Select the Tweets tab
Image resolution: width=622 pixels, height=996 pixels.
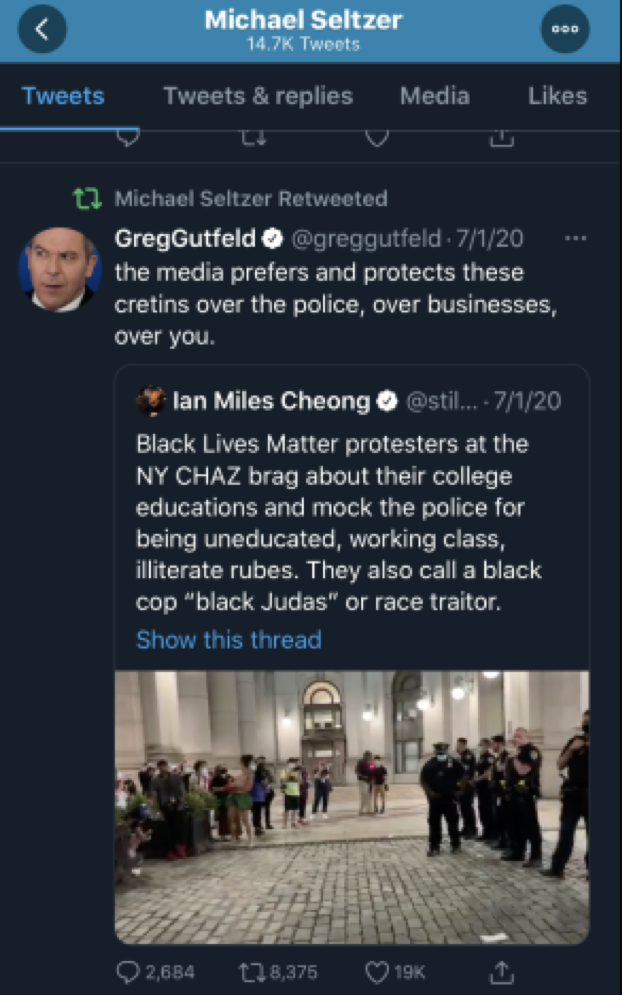click(x=63, y=96)
